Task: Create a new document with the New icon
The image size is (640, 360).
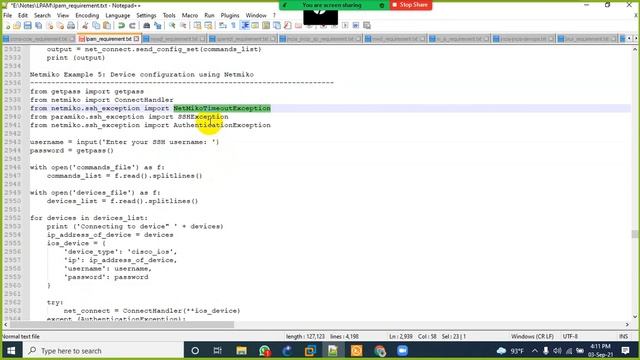Action: (8, 26)
